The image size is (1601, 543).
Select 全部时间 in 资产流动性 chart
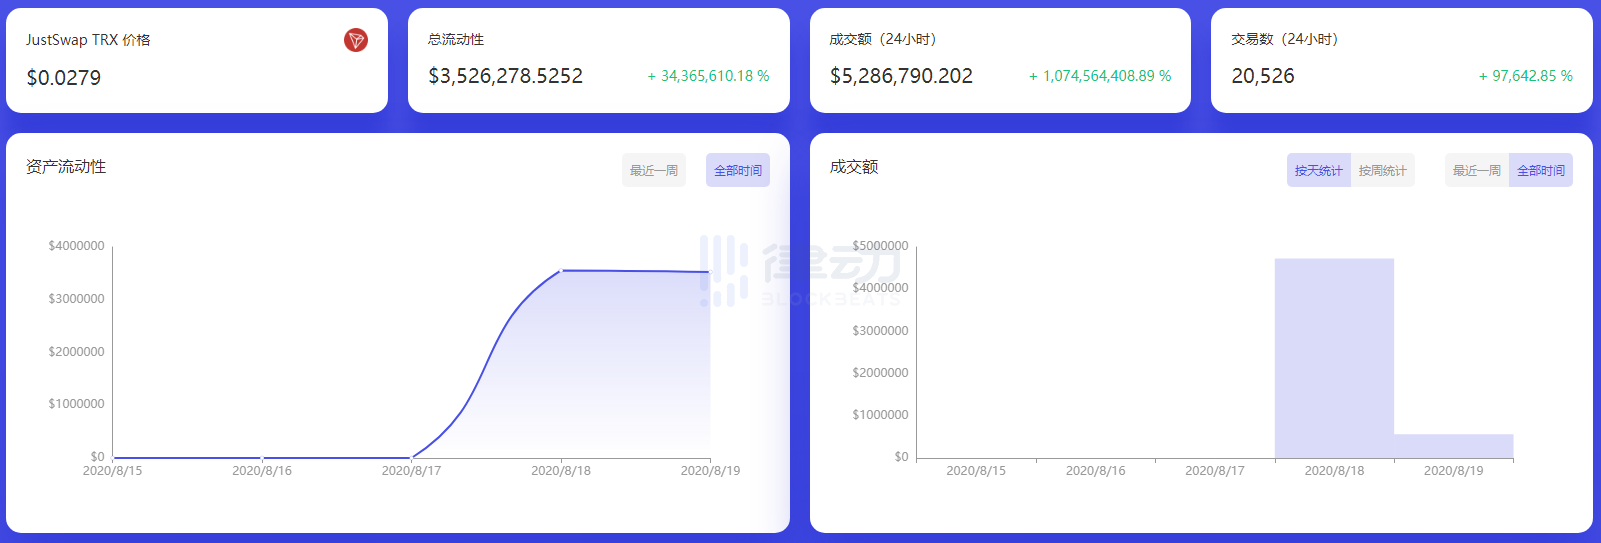(x=738, y=170)
